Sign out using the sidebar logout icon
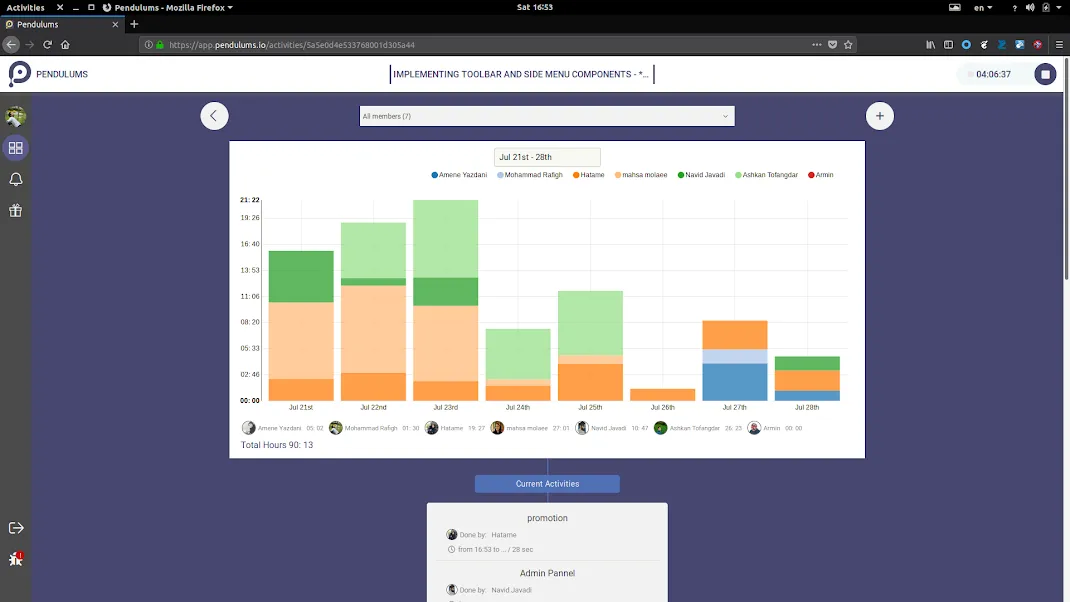1070x602 pixels. point(14,527)
